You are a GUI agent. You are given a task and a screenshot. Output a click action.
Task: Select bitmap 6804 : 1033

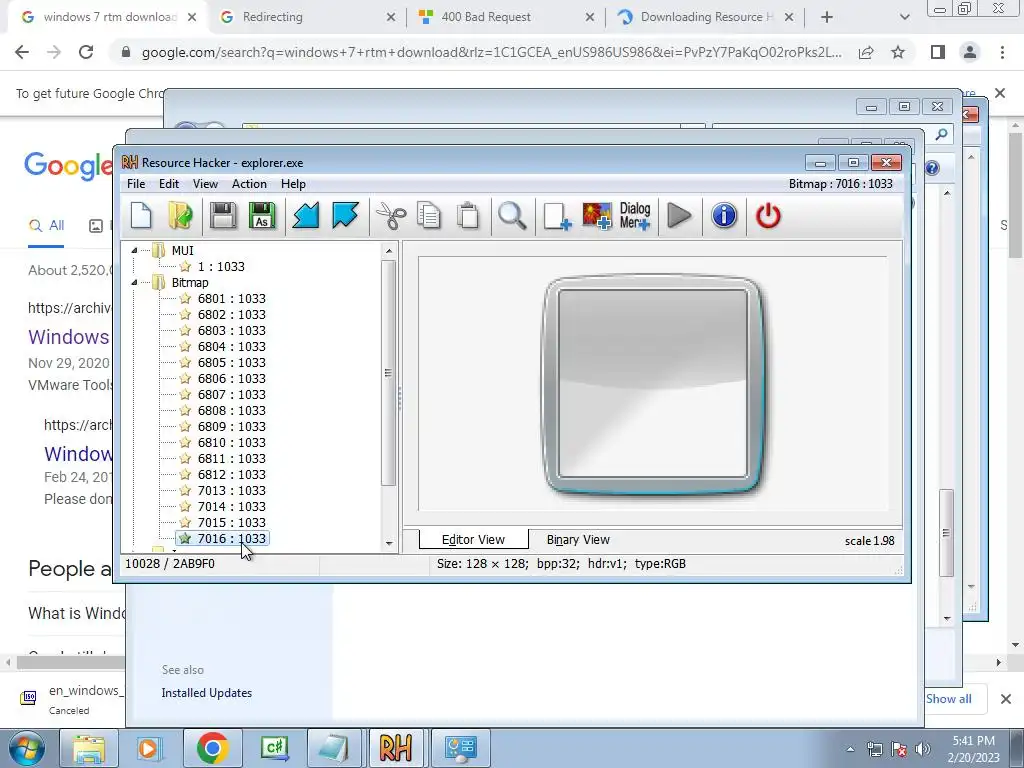231,347
